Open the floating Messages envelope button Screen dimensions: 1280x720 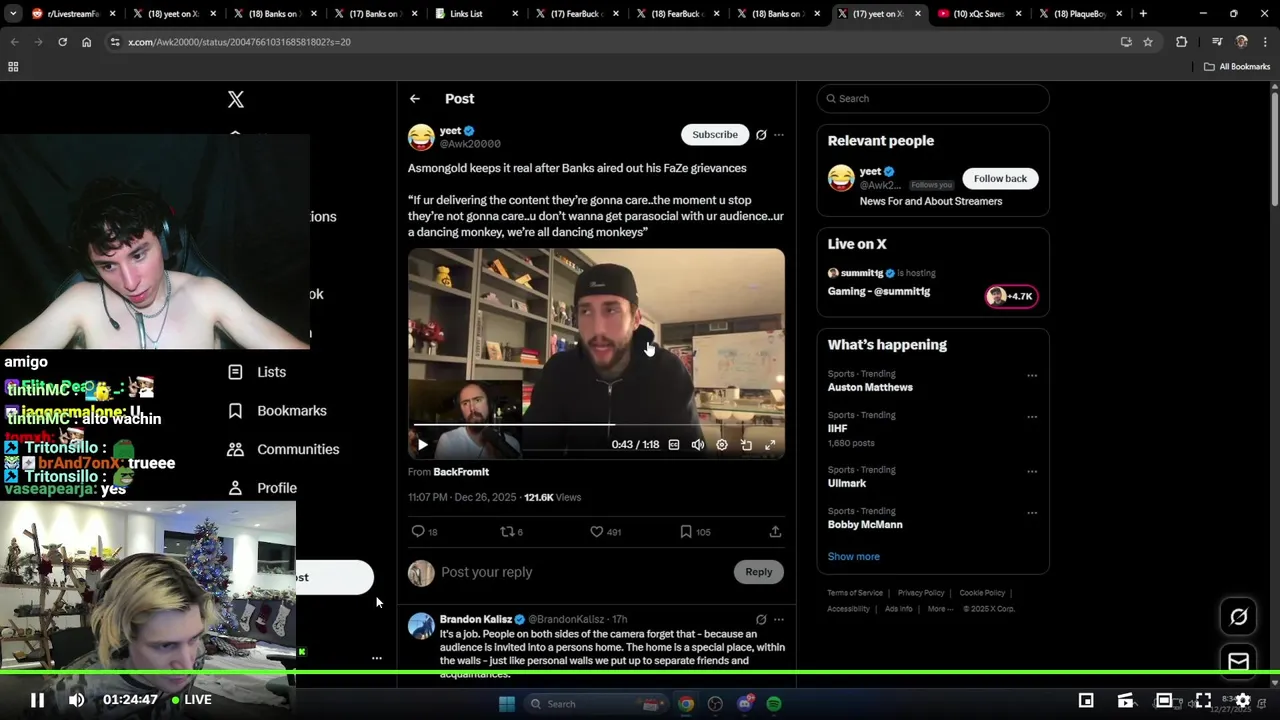(x=1239, y=662)
